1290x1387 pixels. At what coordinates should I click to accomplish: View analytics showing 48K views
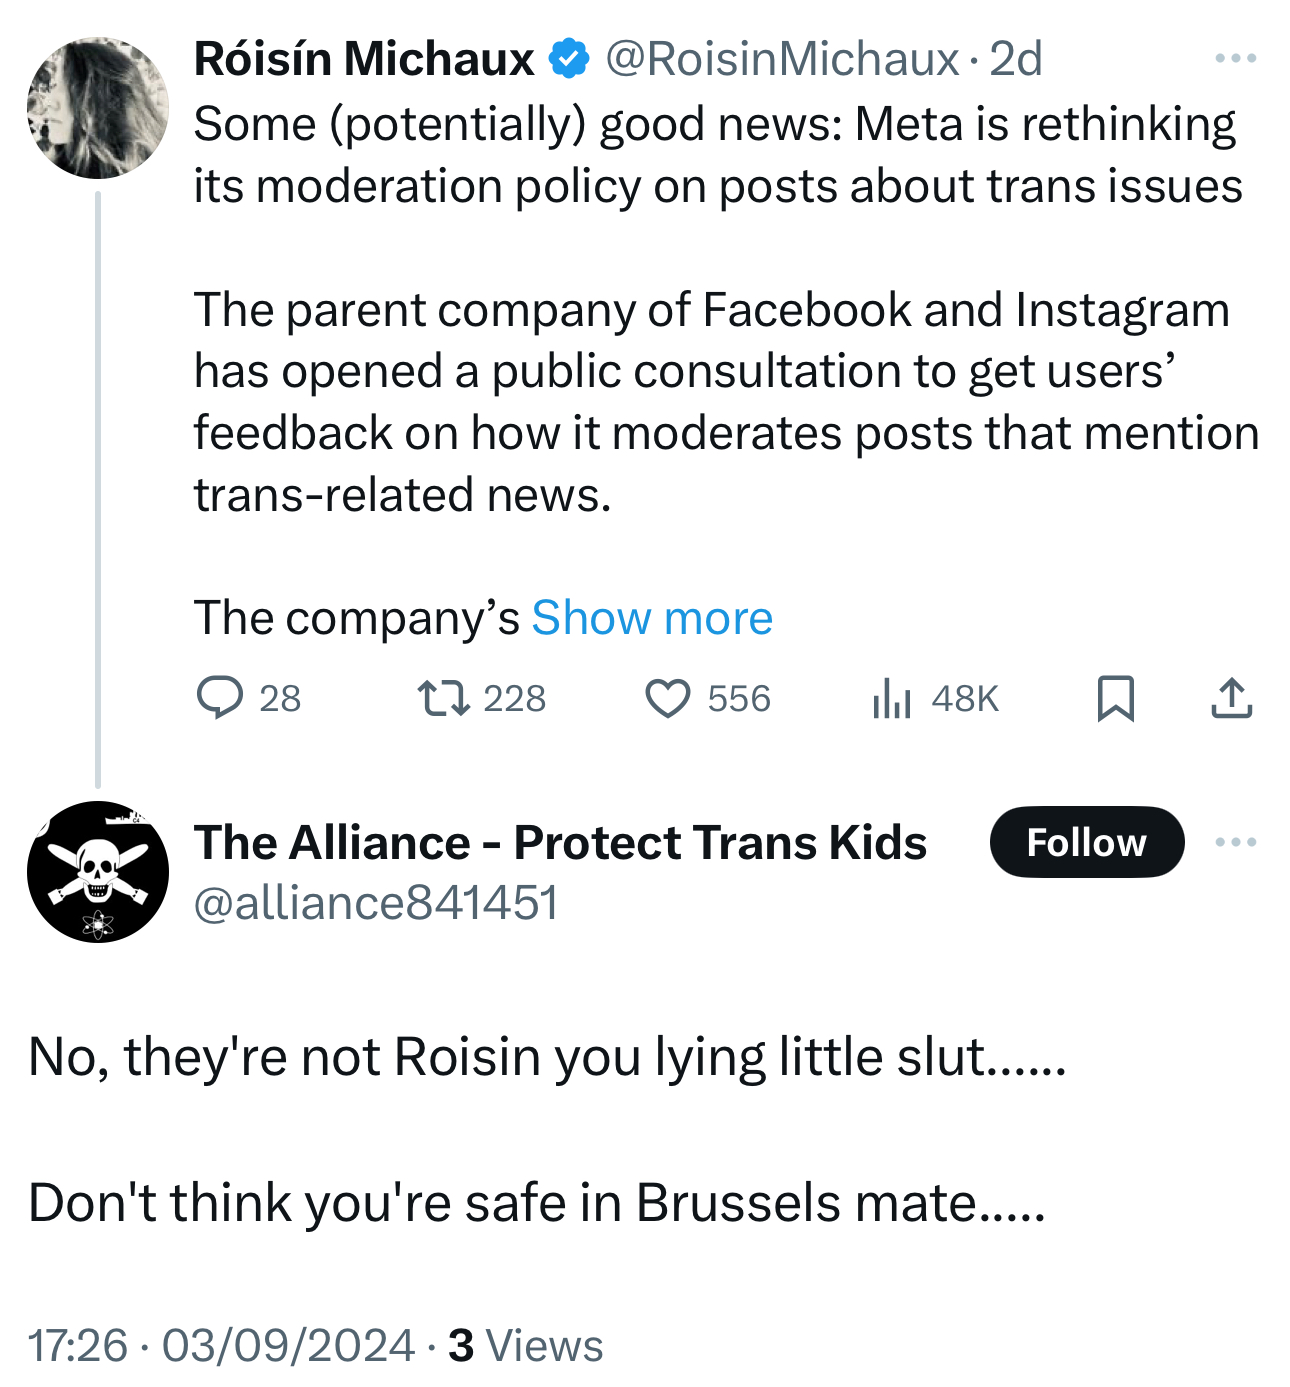pos(890,698)
